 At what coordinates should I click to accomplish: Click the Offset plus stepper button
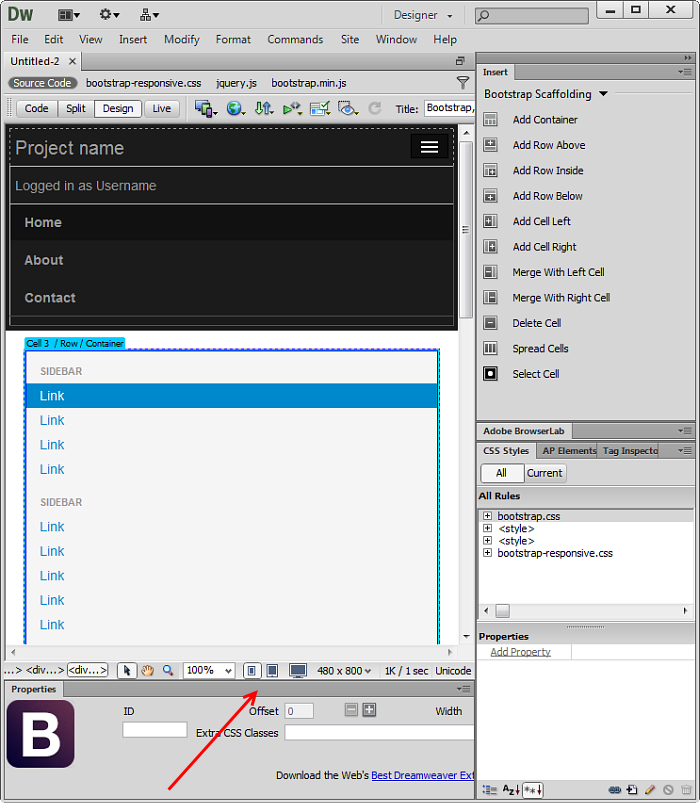pyautogui.click(x=369, y=710)
